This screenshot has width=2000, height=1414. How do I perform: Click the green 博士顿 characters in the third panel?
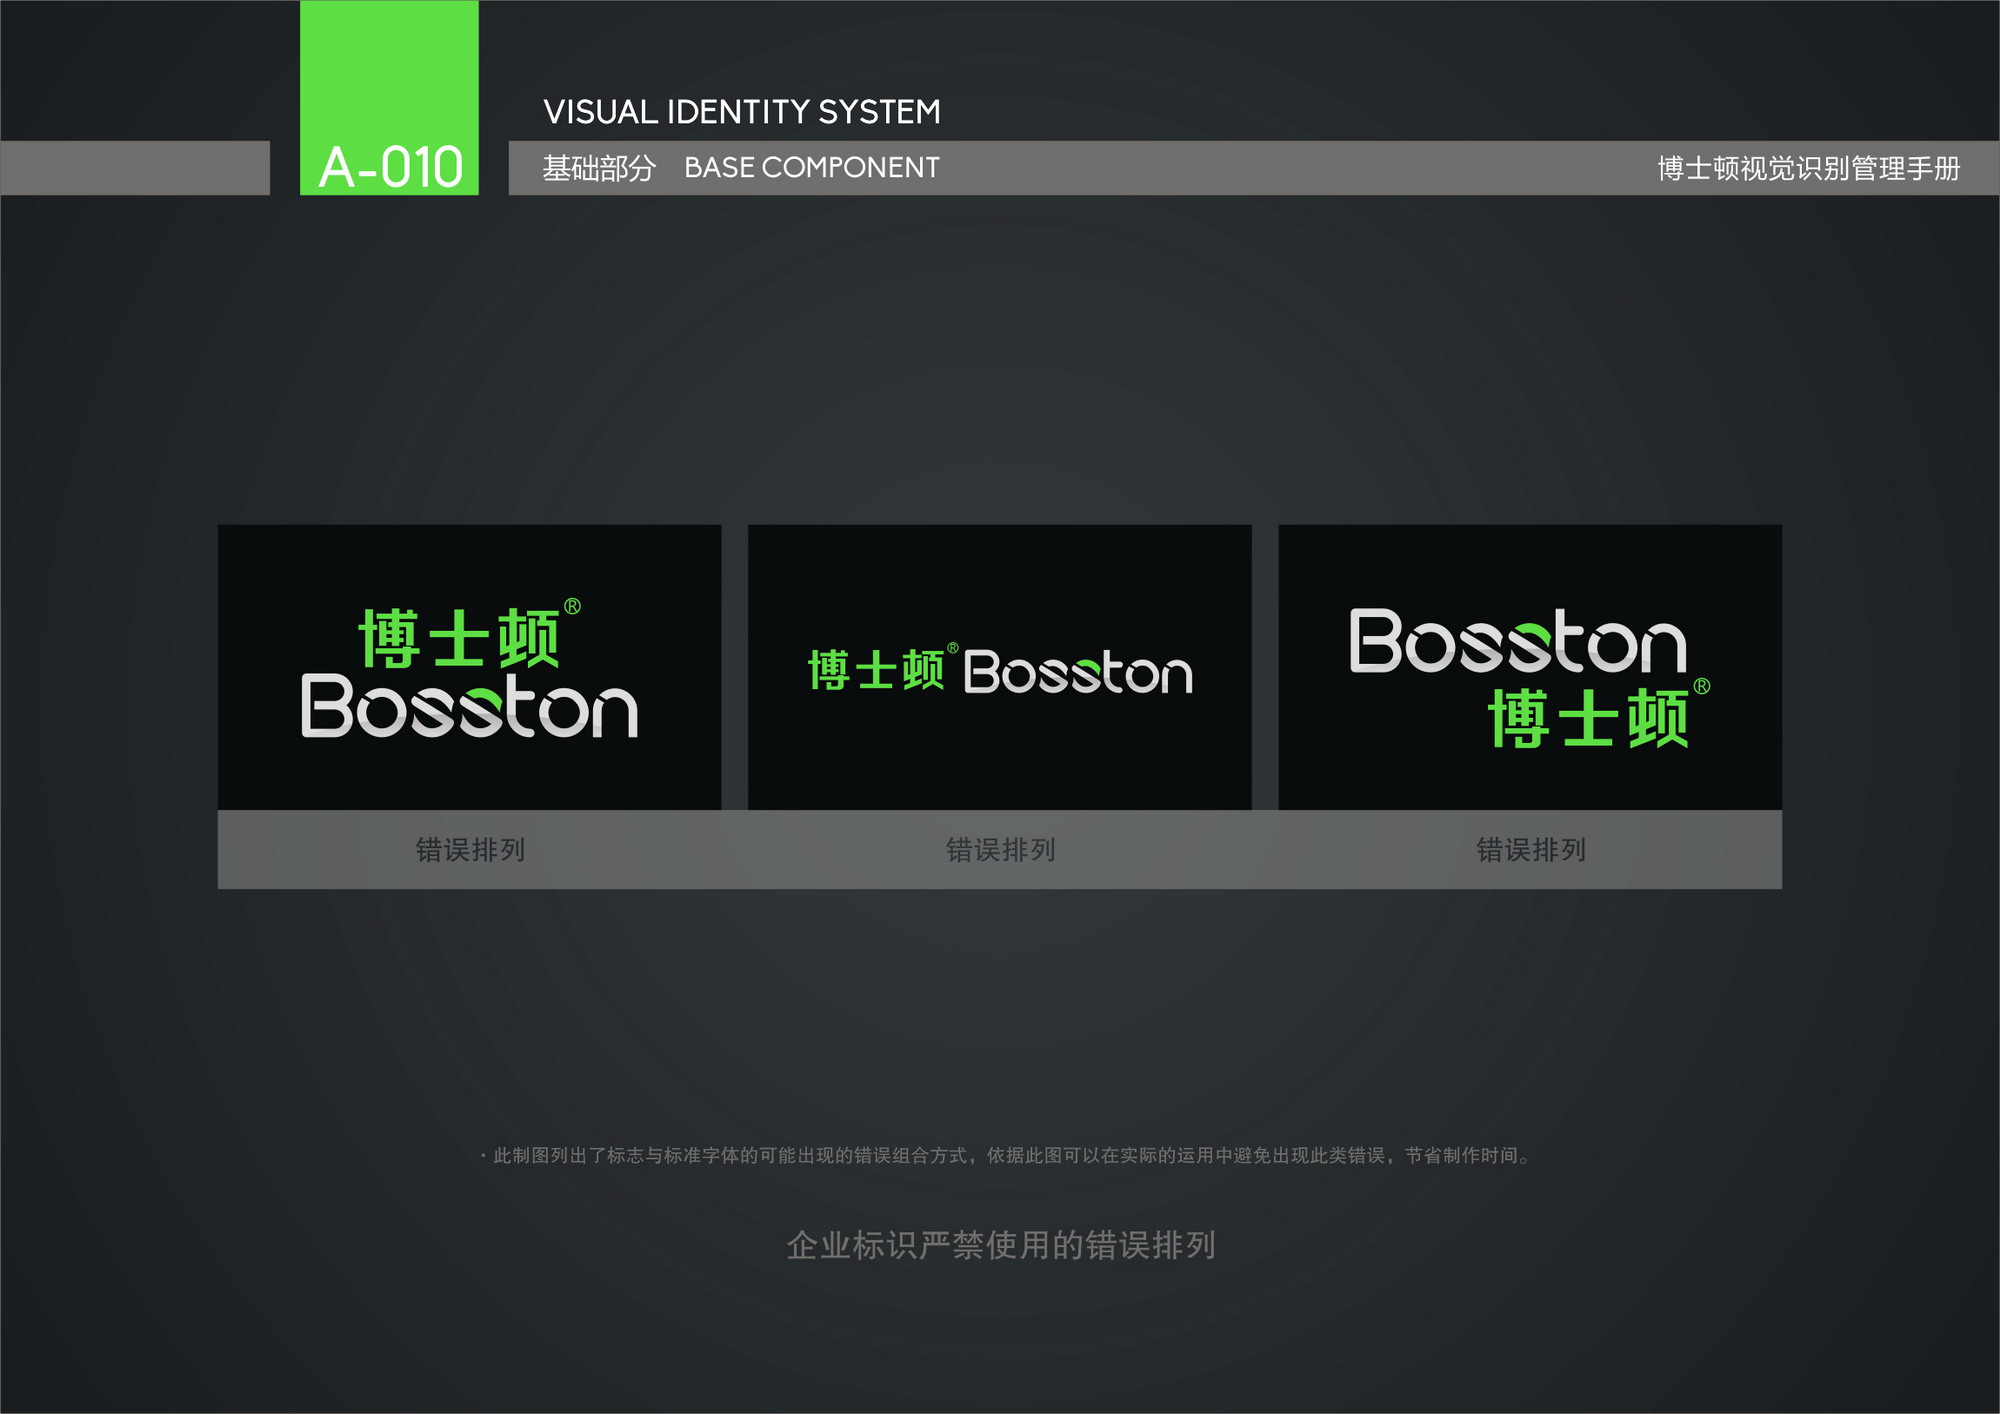click(x=1589, y=718)
